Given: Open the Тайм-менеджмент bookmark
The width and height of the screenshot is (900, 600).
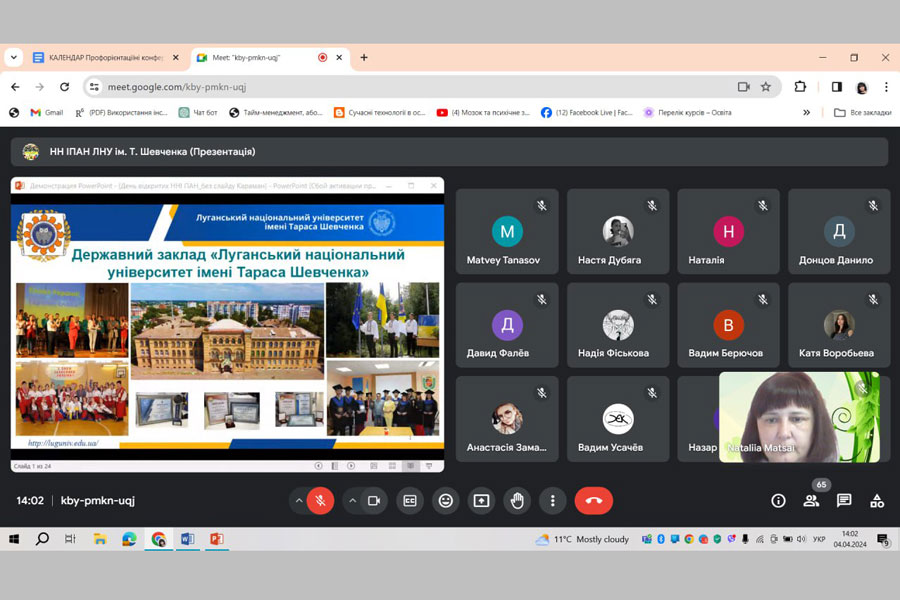Looking at the screenshot, I should (276, 113).
